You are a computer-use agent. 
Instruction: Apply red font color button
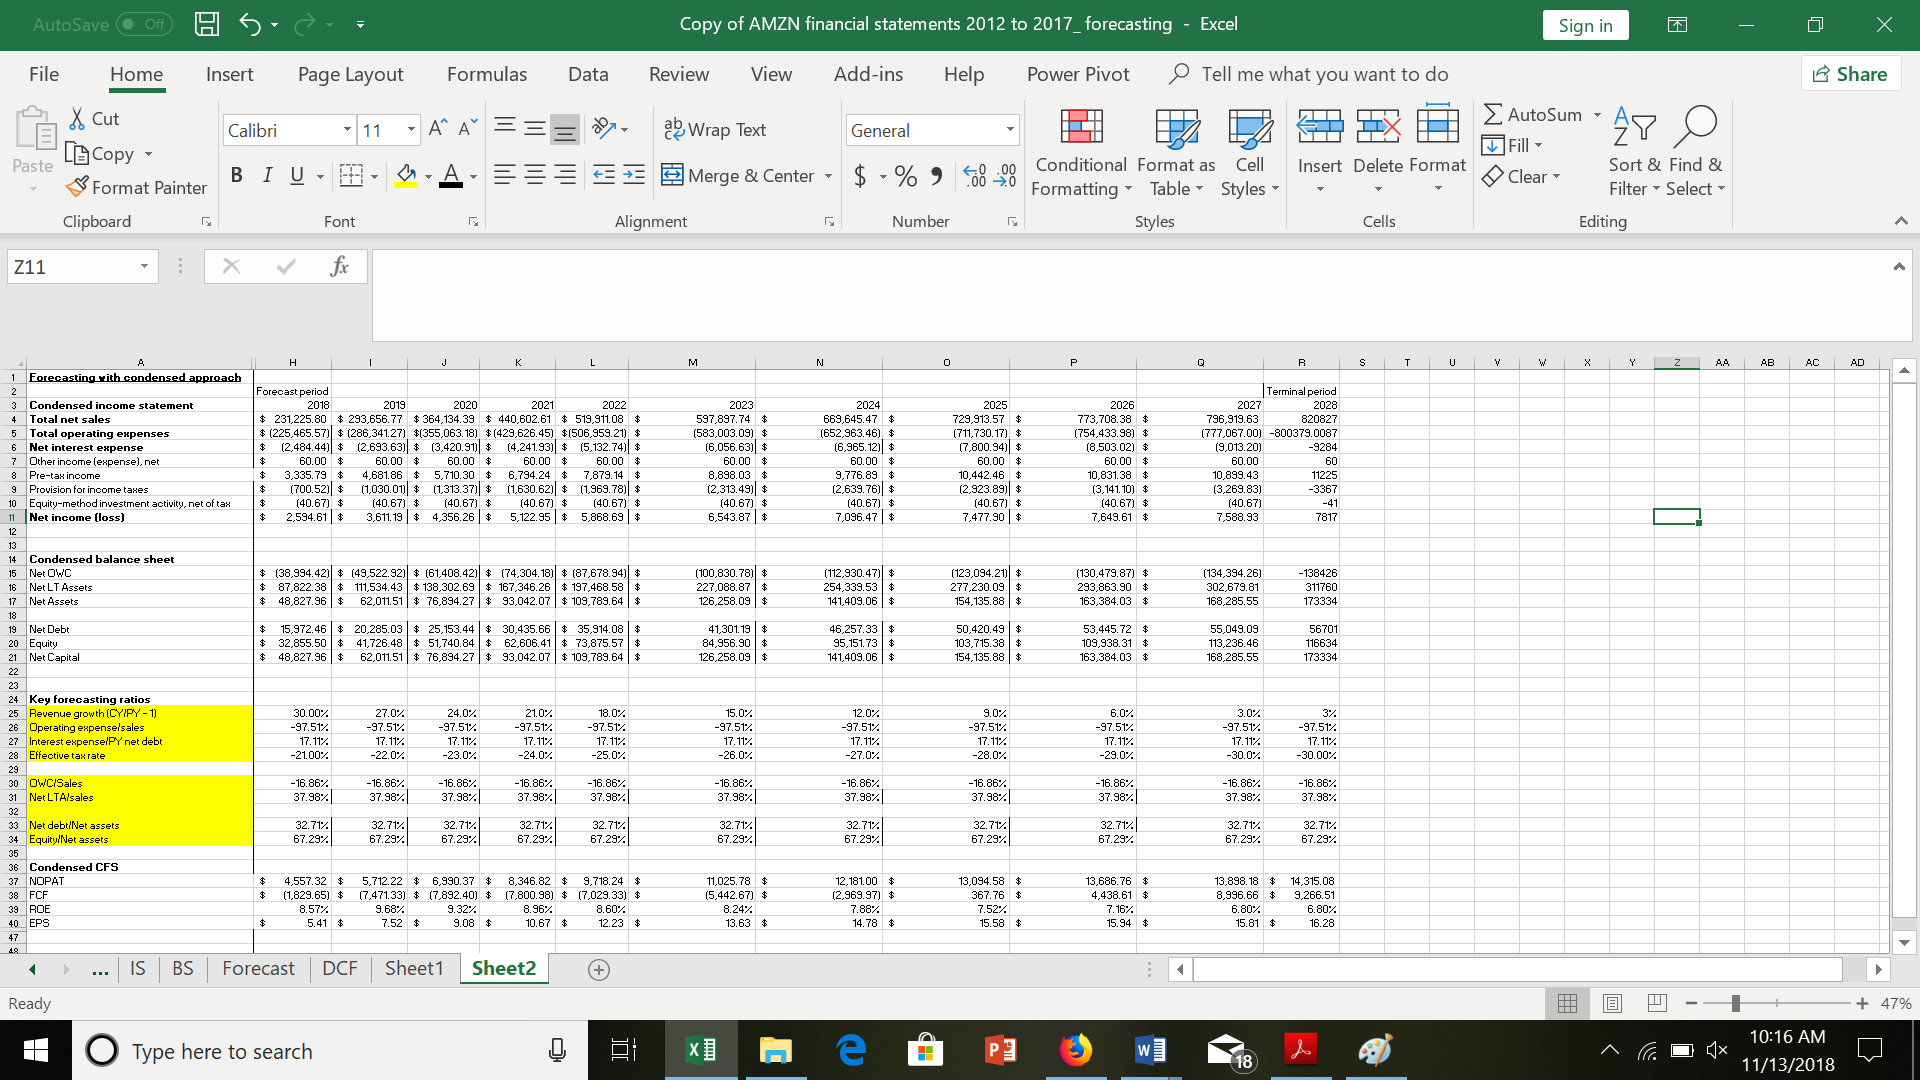(x=451, y=176)
